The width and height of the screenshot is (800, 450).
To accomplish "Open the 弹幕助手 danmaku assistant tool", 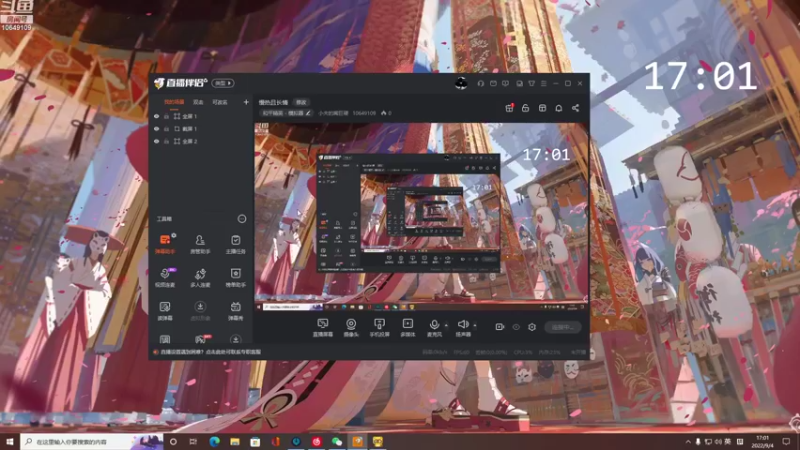I will [165, 244].
